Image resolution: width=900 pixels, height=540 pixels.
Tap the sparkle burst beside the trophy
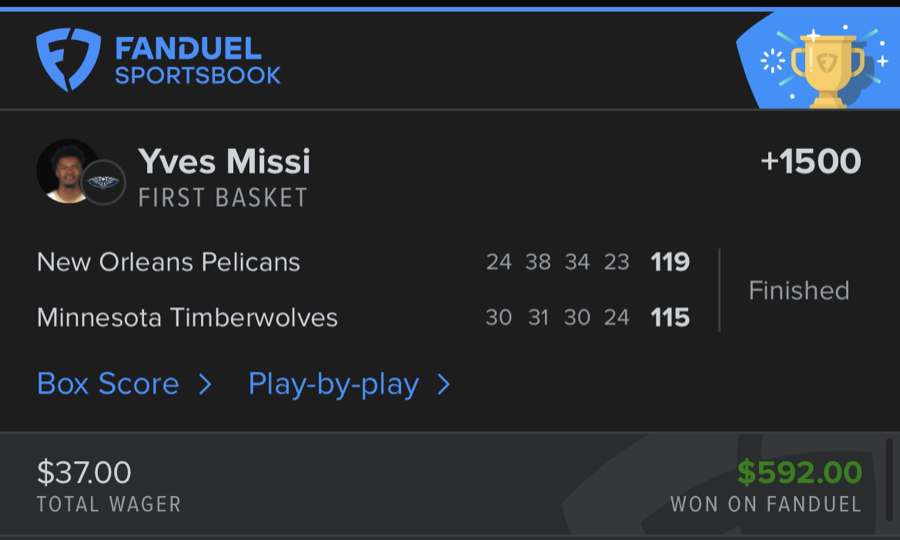tap(772, 61)
